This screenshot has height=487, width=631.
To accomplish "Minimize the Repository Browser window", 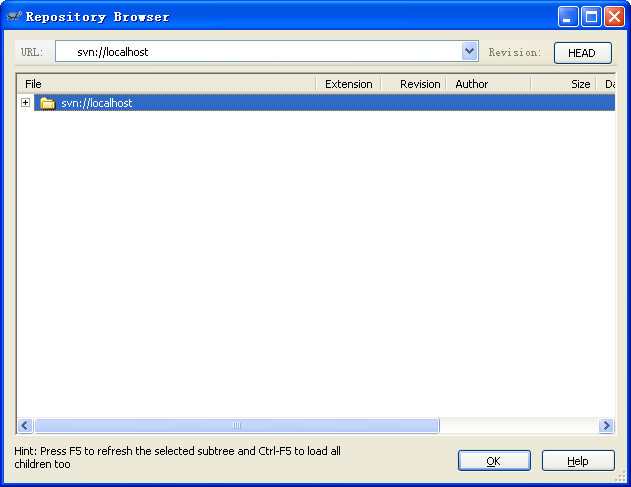I will (568, 17).
